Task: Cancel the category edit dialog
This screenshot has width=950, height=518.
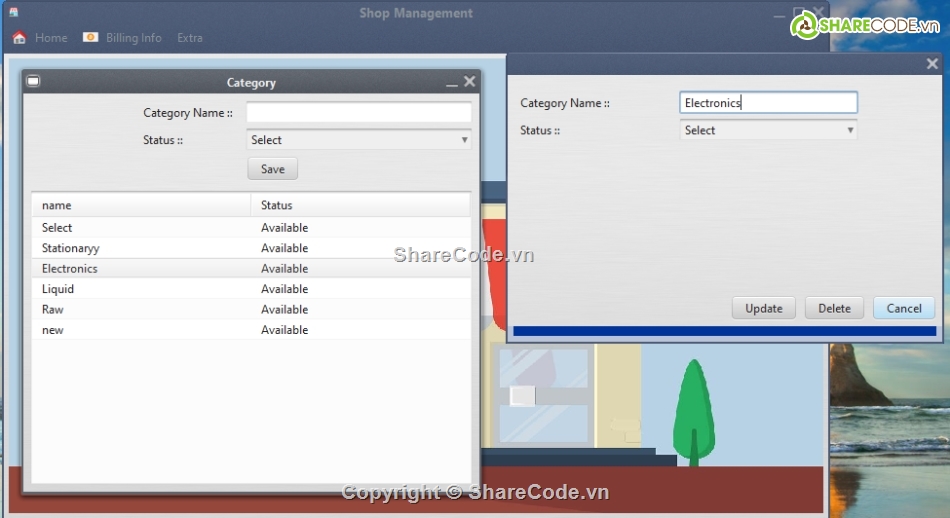Action: tap(904, 308)
